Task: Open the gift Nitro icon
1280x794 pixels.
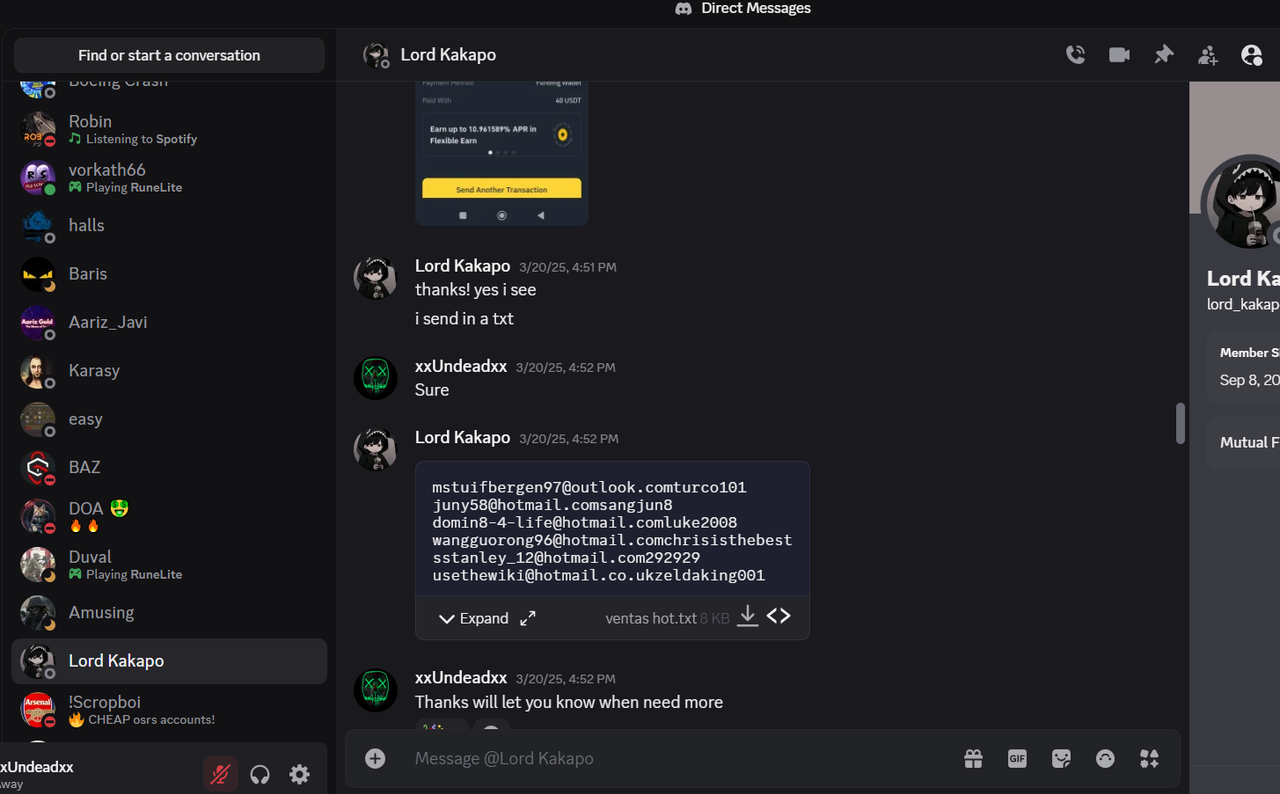Action: click(973, 759)
